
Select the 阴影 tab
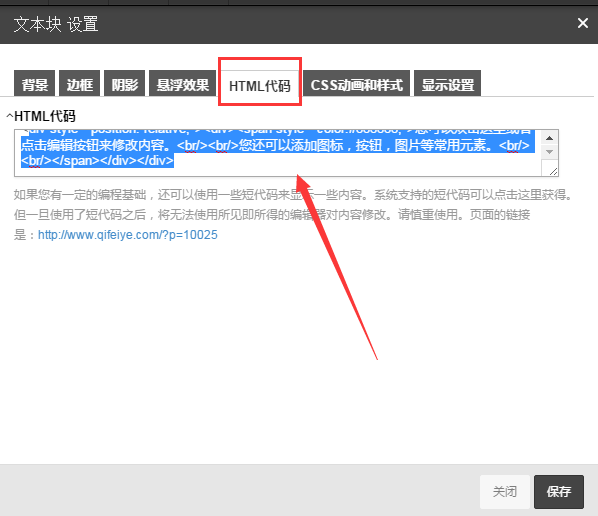pyautogui.click(x=125, y=83)
